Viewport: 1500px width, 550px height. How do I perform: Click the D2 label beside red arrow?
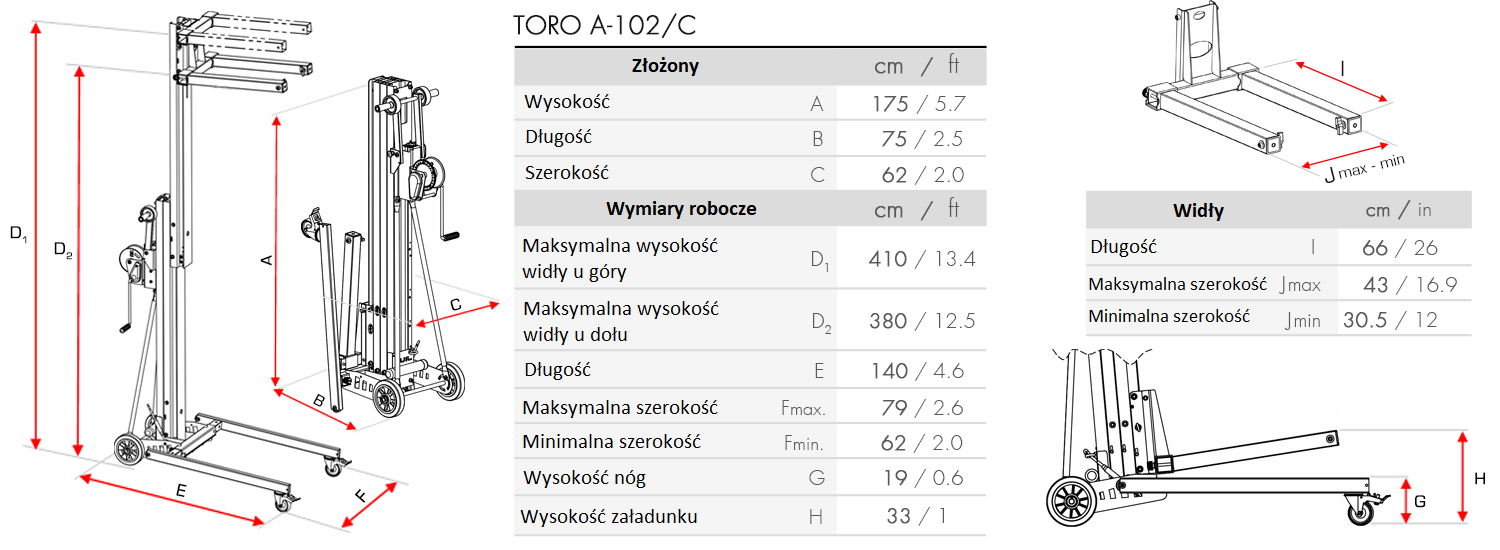point(62,250)
